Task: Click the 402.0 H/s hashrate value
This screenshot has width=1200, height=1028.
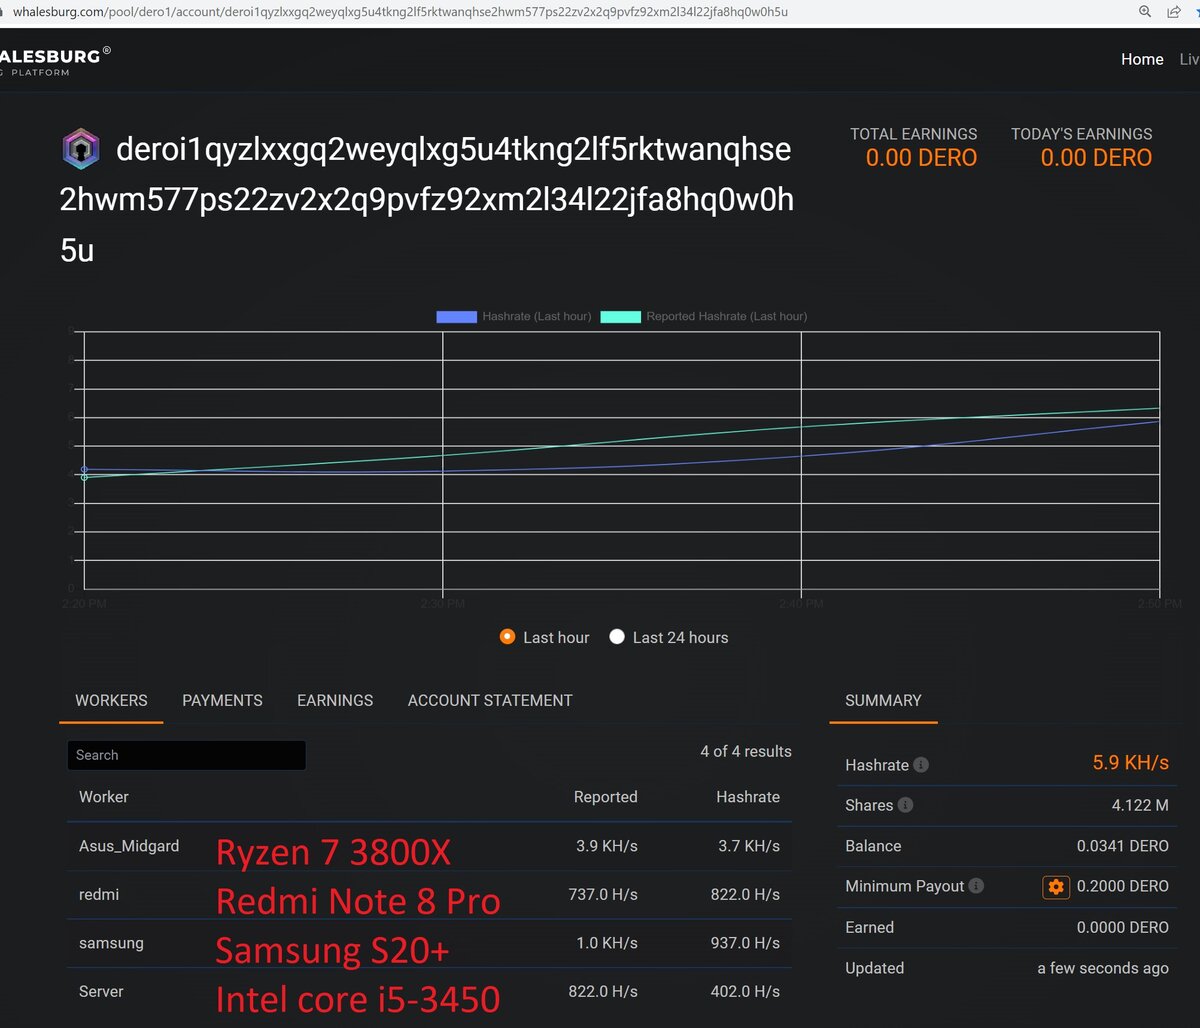Action: click(x=745, y=991)
